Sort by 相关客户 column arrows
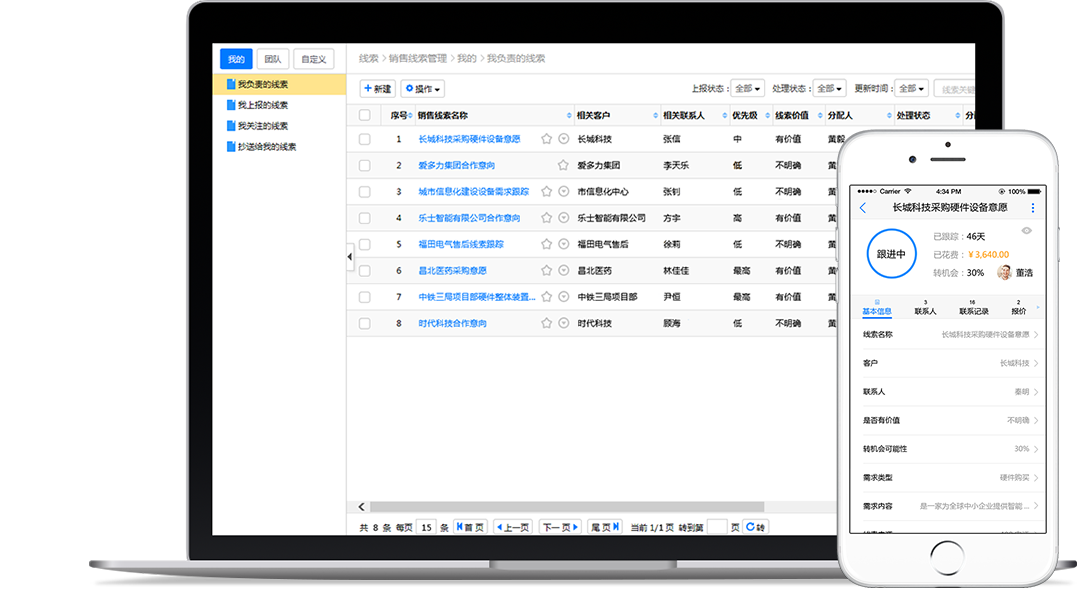Image resolution: width=1077 pixels, height=614 pixels. tap(655, 115)
